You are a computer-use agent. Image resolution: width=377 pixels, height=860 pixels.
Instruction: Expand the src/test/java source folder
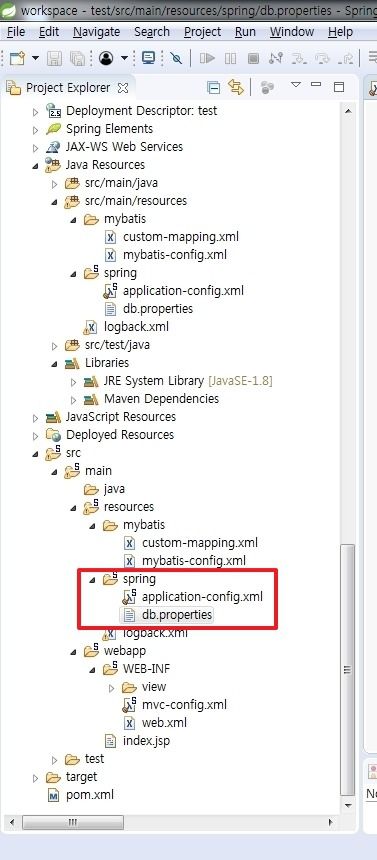[x=54, y=346]
